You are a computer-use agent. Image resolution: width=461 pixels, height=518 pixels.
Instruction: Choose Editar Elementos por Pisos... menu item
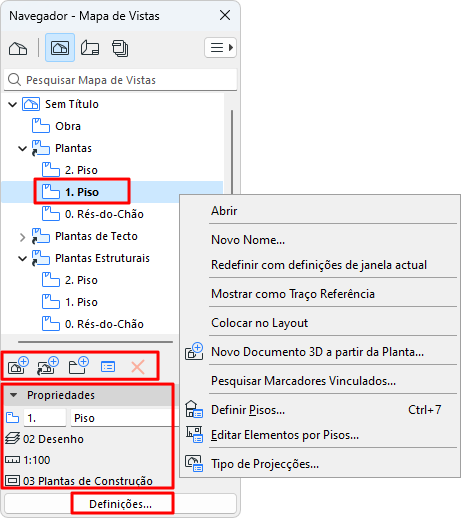(x=285, y=435)
